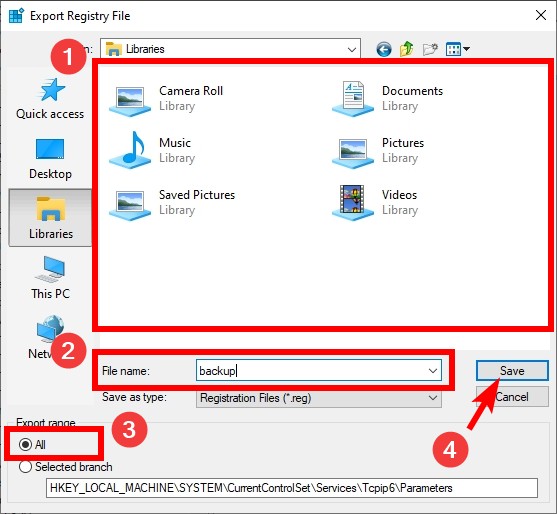557x514 pixels.
Task: Select the Music library
Action: pyautogui.click(x=153, y=150)
